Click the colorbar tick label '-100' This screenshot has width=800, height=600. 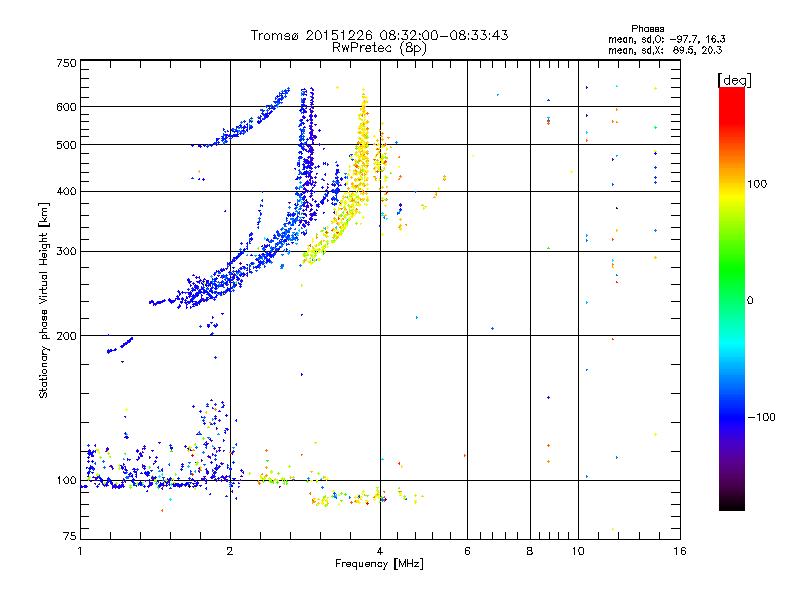point(762,417)
